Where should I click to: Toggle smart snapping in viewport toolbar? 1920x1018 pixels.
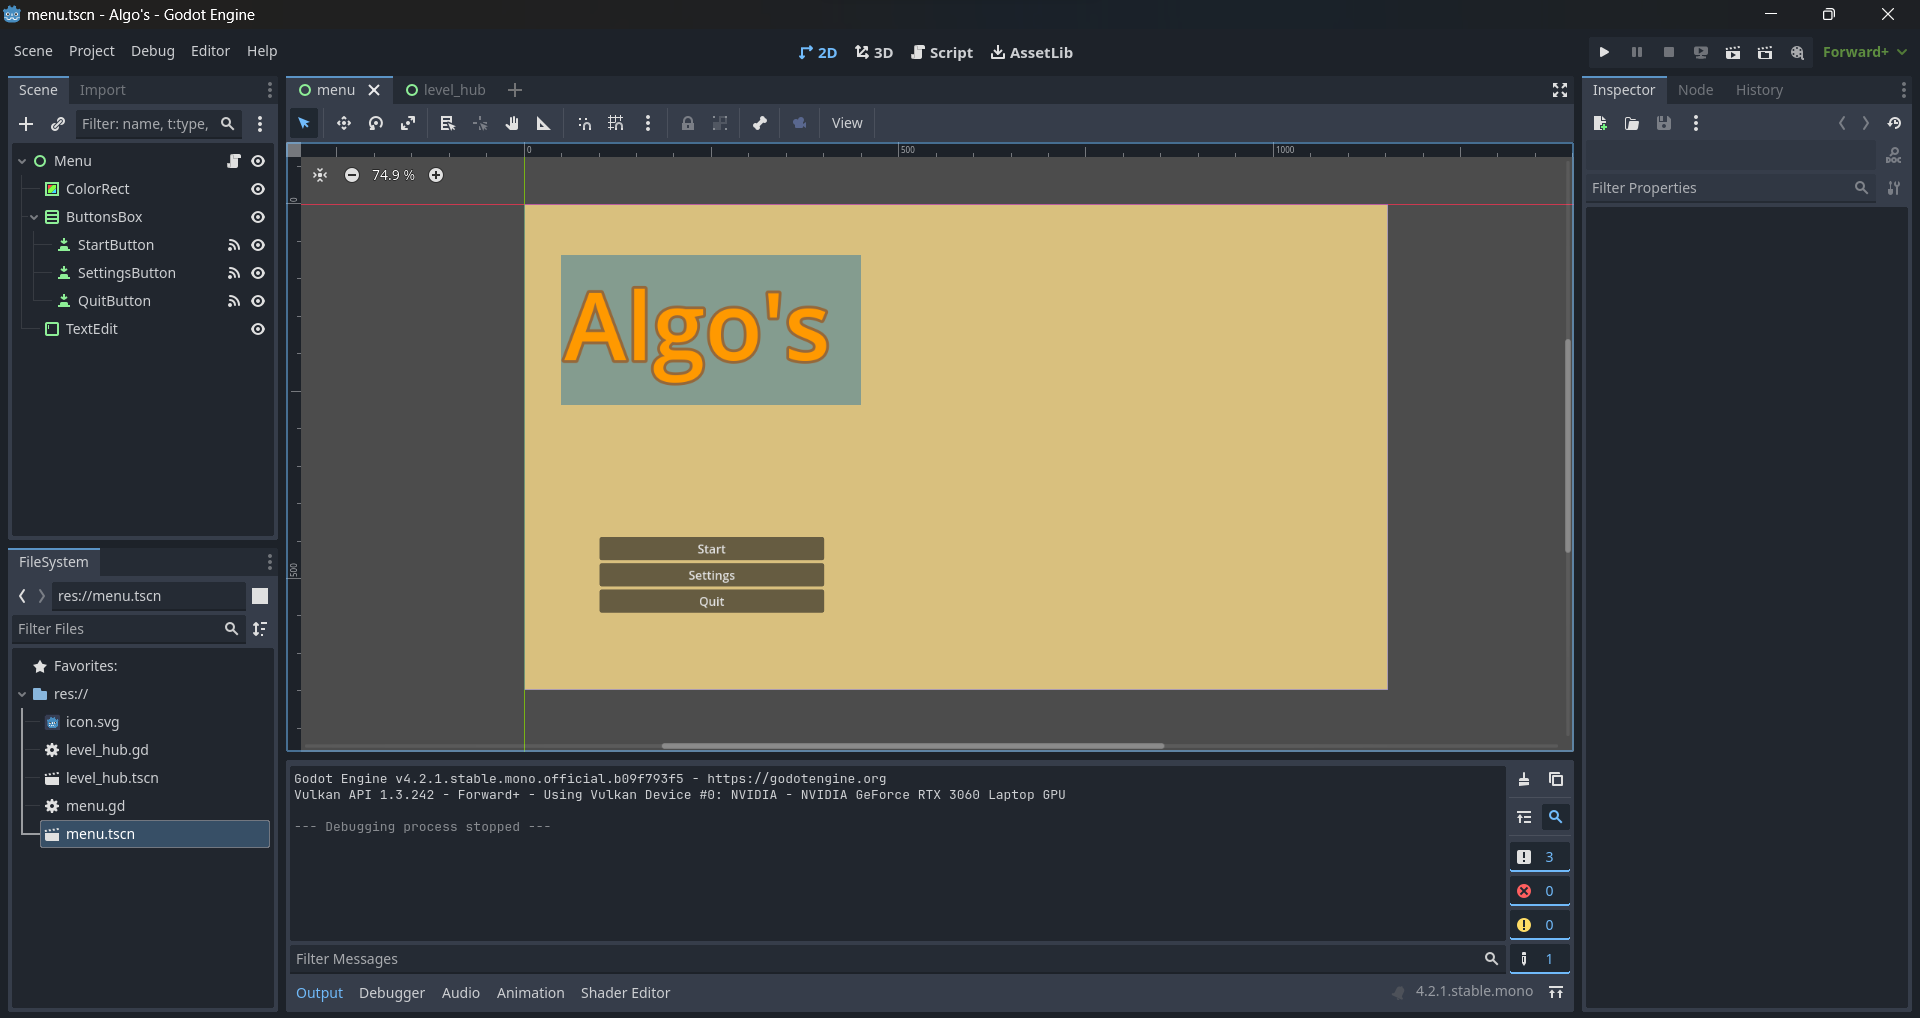tap(585, 123)
